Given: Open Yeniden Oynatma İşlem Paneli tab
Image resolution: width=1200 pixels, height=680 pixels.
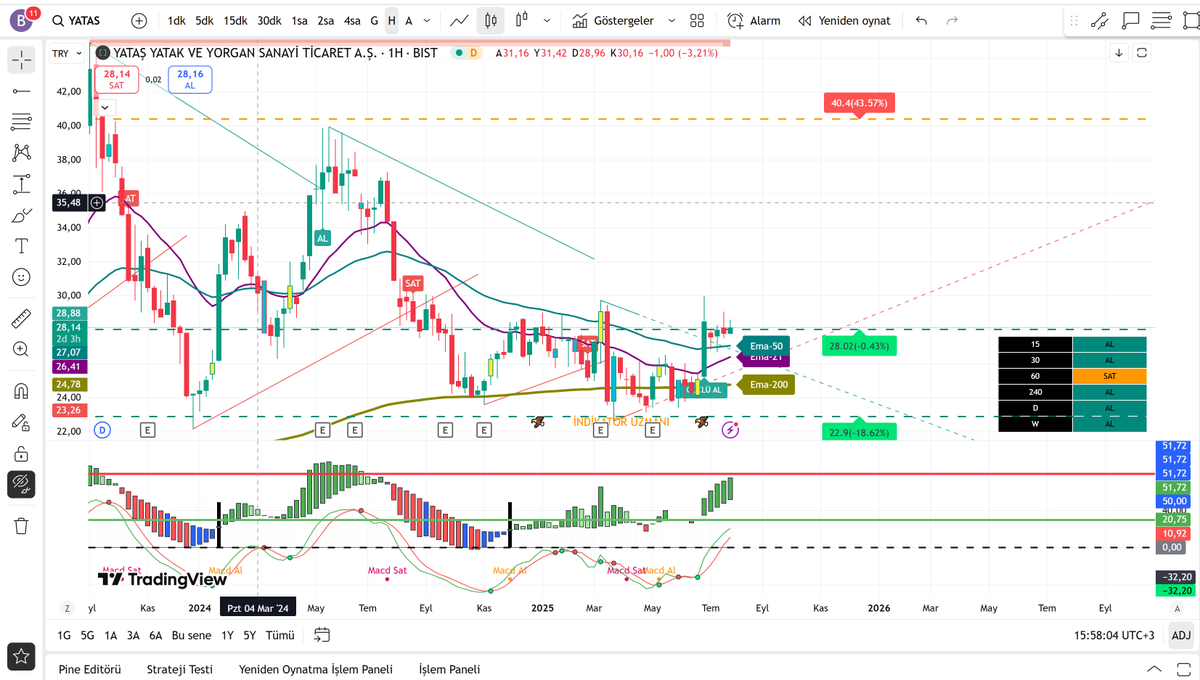Looking at the screenshot, I should pyautogui.click(x=316, y=669).
